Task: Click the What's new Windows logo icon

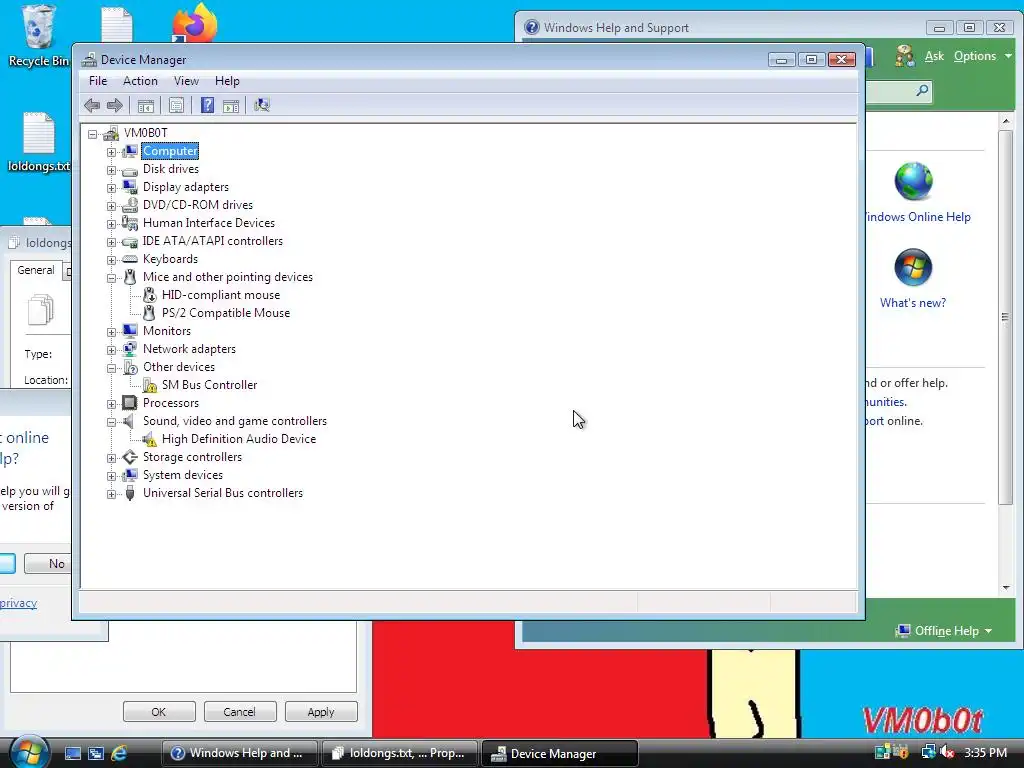Action: 913,268
